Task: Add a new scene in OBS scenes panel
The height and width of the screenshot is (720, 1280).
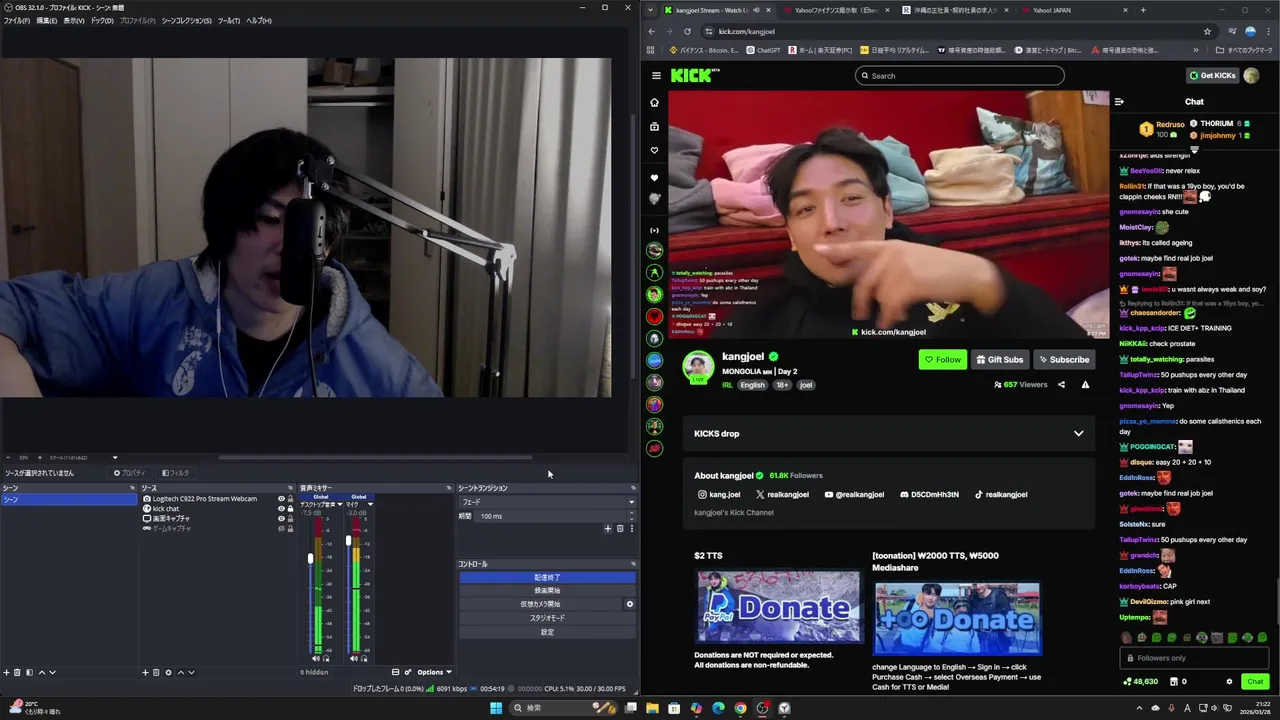Action: 6,672
